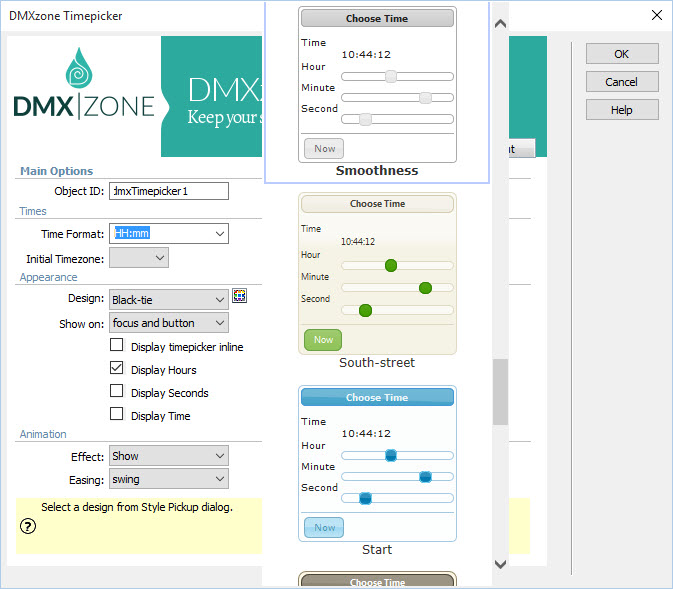Image resolution: width=673 pixels, height=589 pixels.
Task: Click the green Minute slider knob in South-street
Action: point(425,288)
